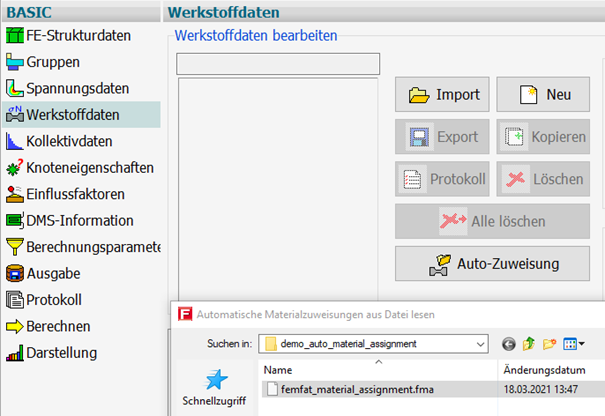The image size is (605, 416).
Task: Click the Löschen button
Action: point(543,179)
